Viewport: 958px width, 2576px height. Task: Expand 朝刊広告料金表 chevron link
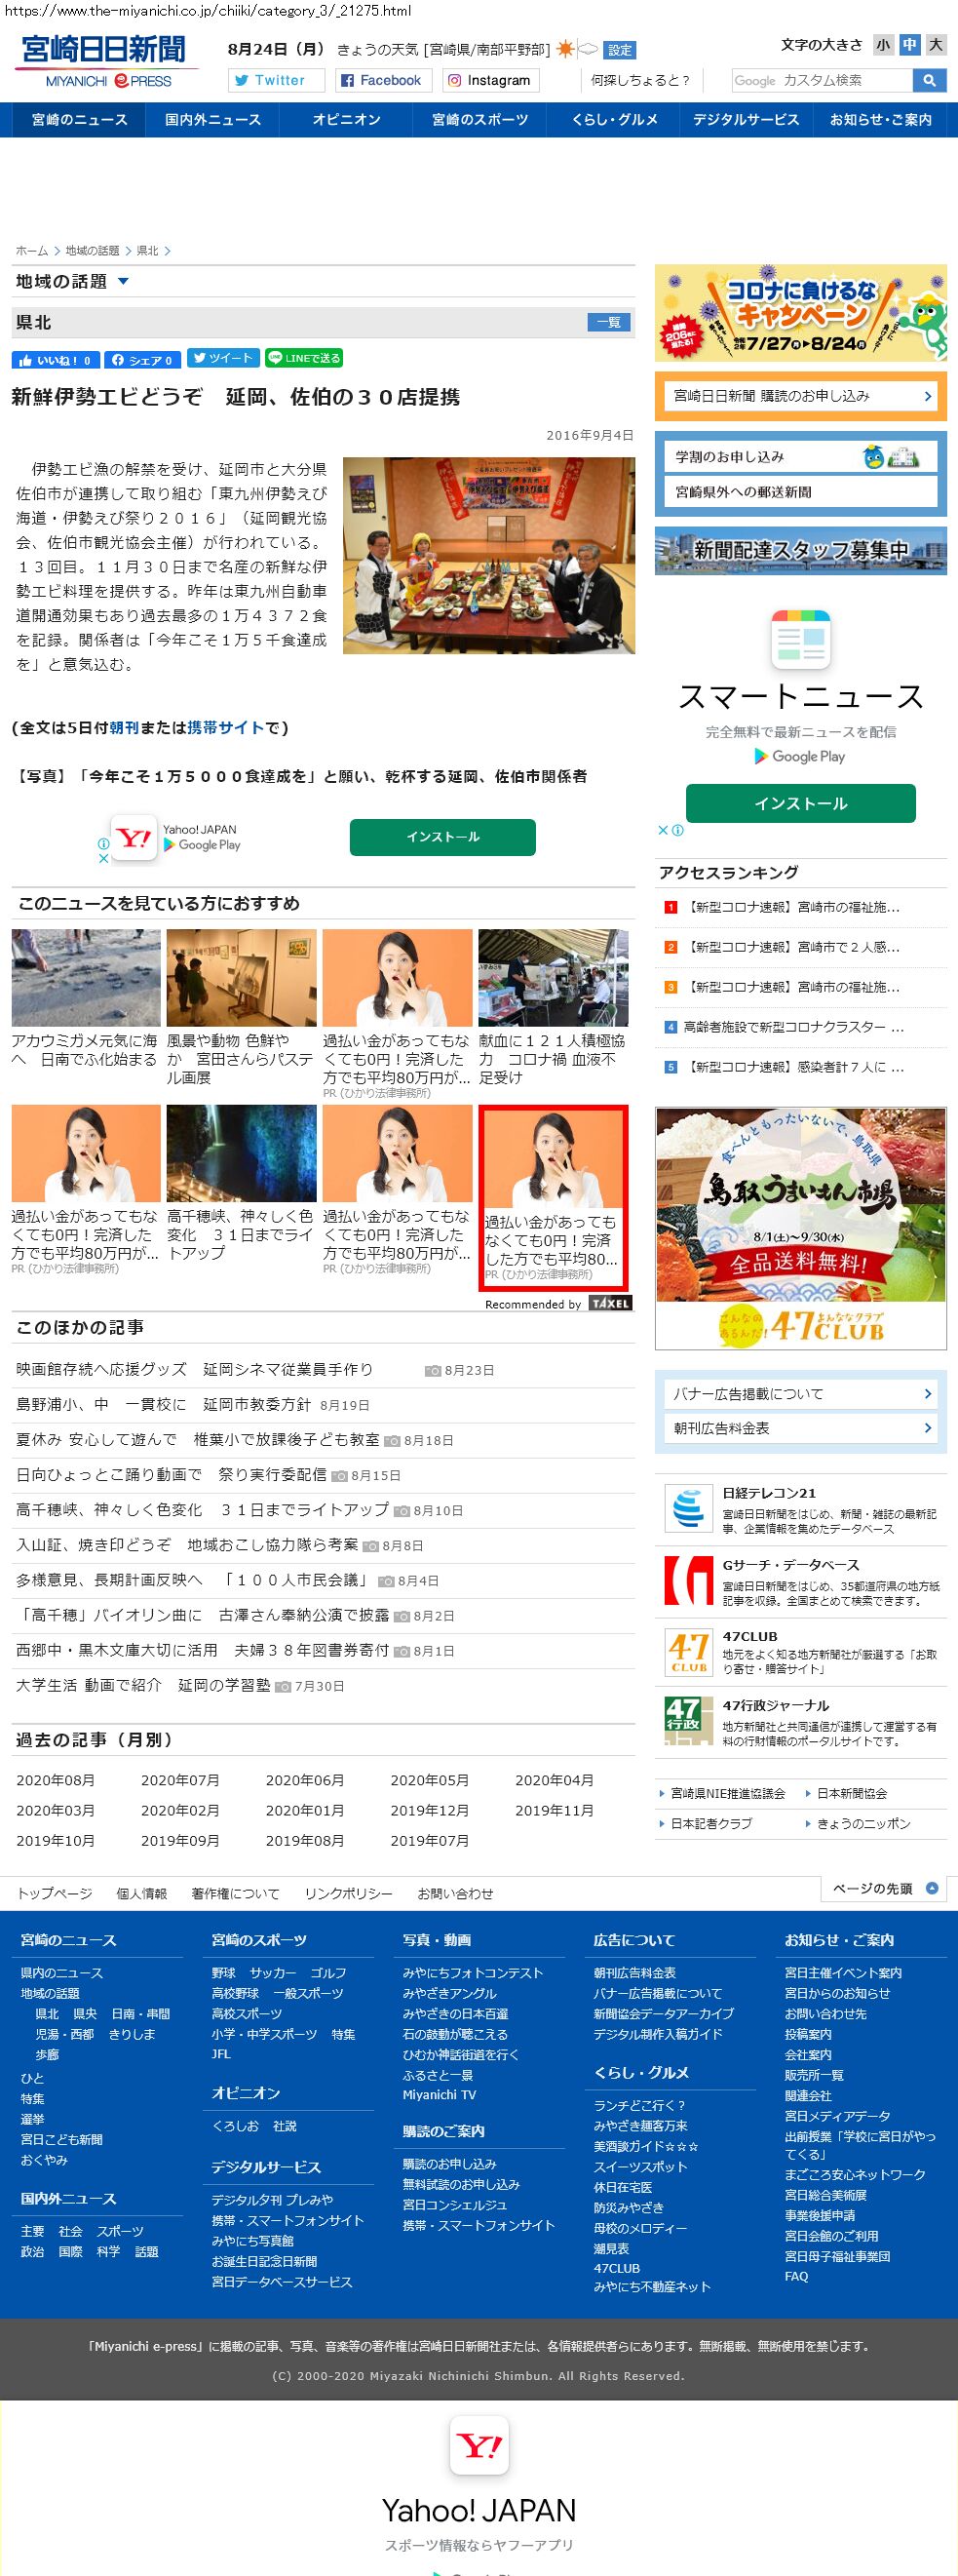point(801,1428)
